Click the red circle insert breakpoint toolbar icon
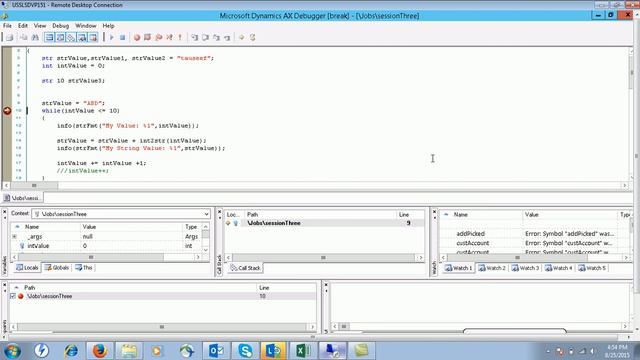Viewport: 640px width, 360px height. pos(137,38)
